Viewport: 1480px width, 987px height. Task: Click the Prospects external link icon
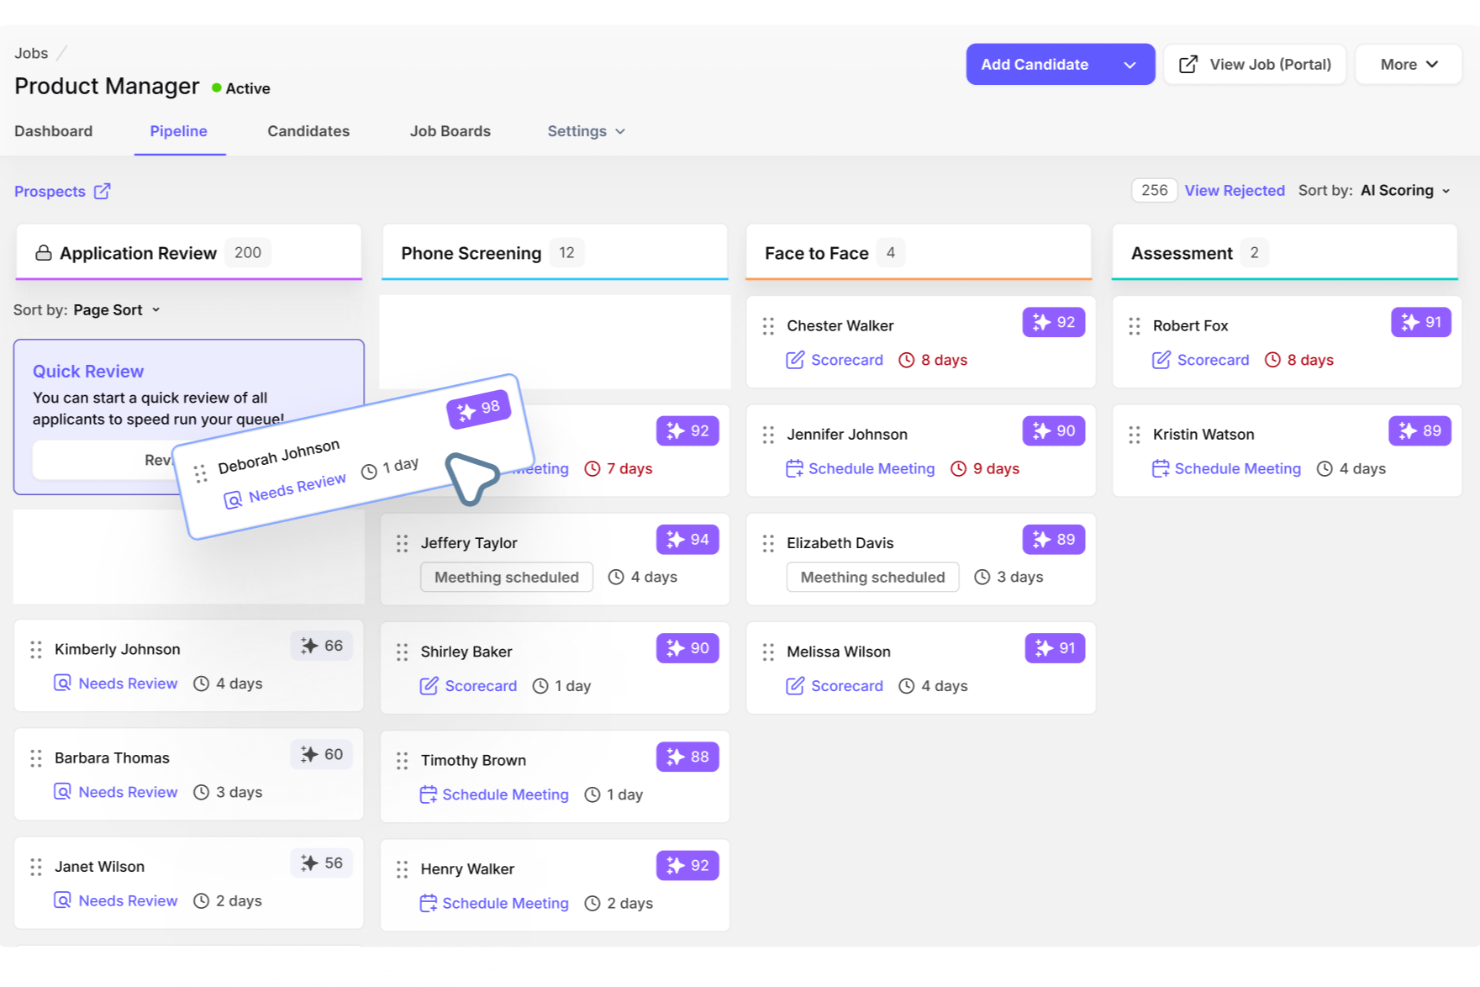point(102,191)
